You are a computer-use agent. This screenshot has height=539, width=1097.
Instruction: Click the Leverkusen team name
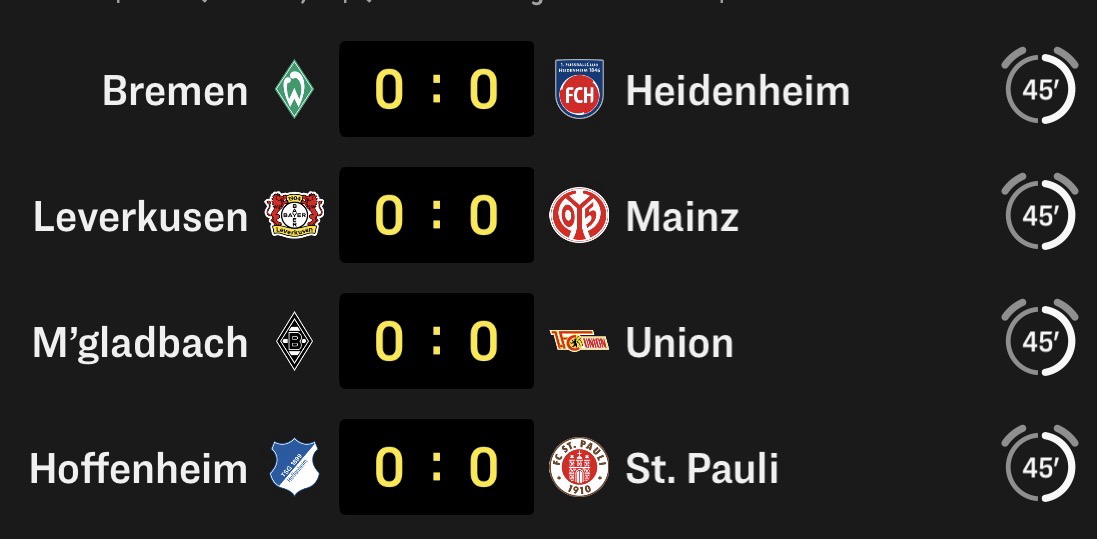140,216
